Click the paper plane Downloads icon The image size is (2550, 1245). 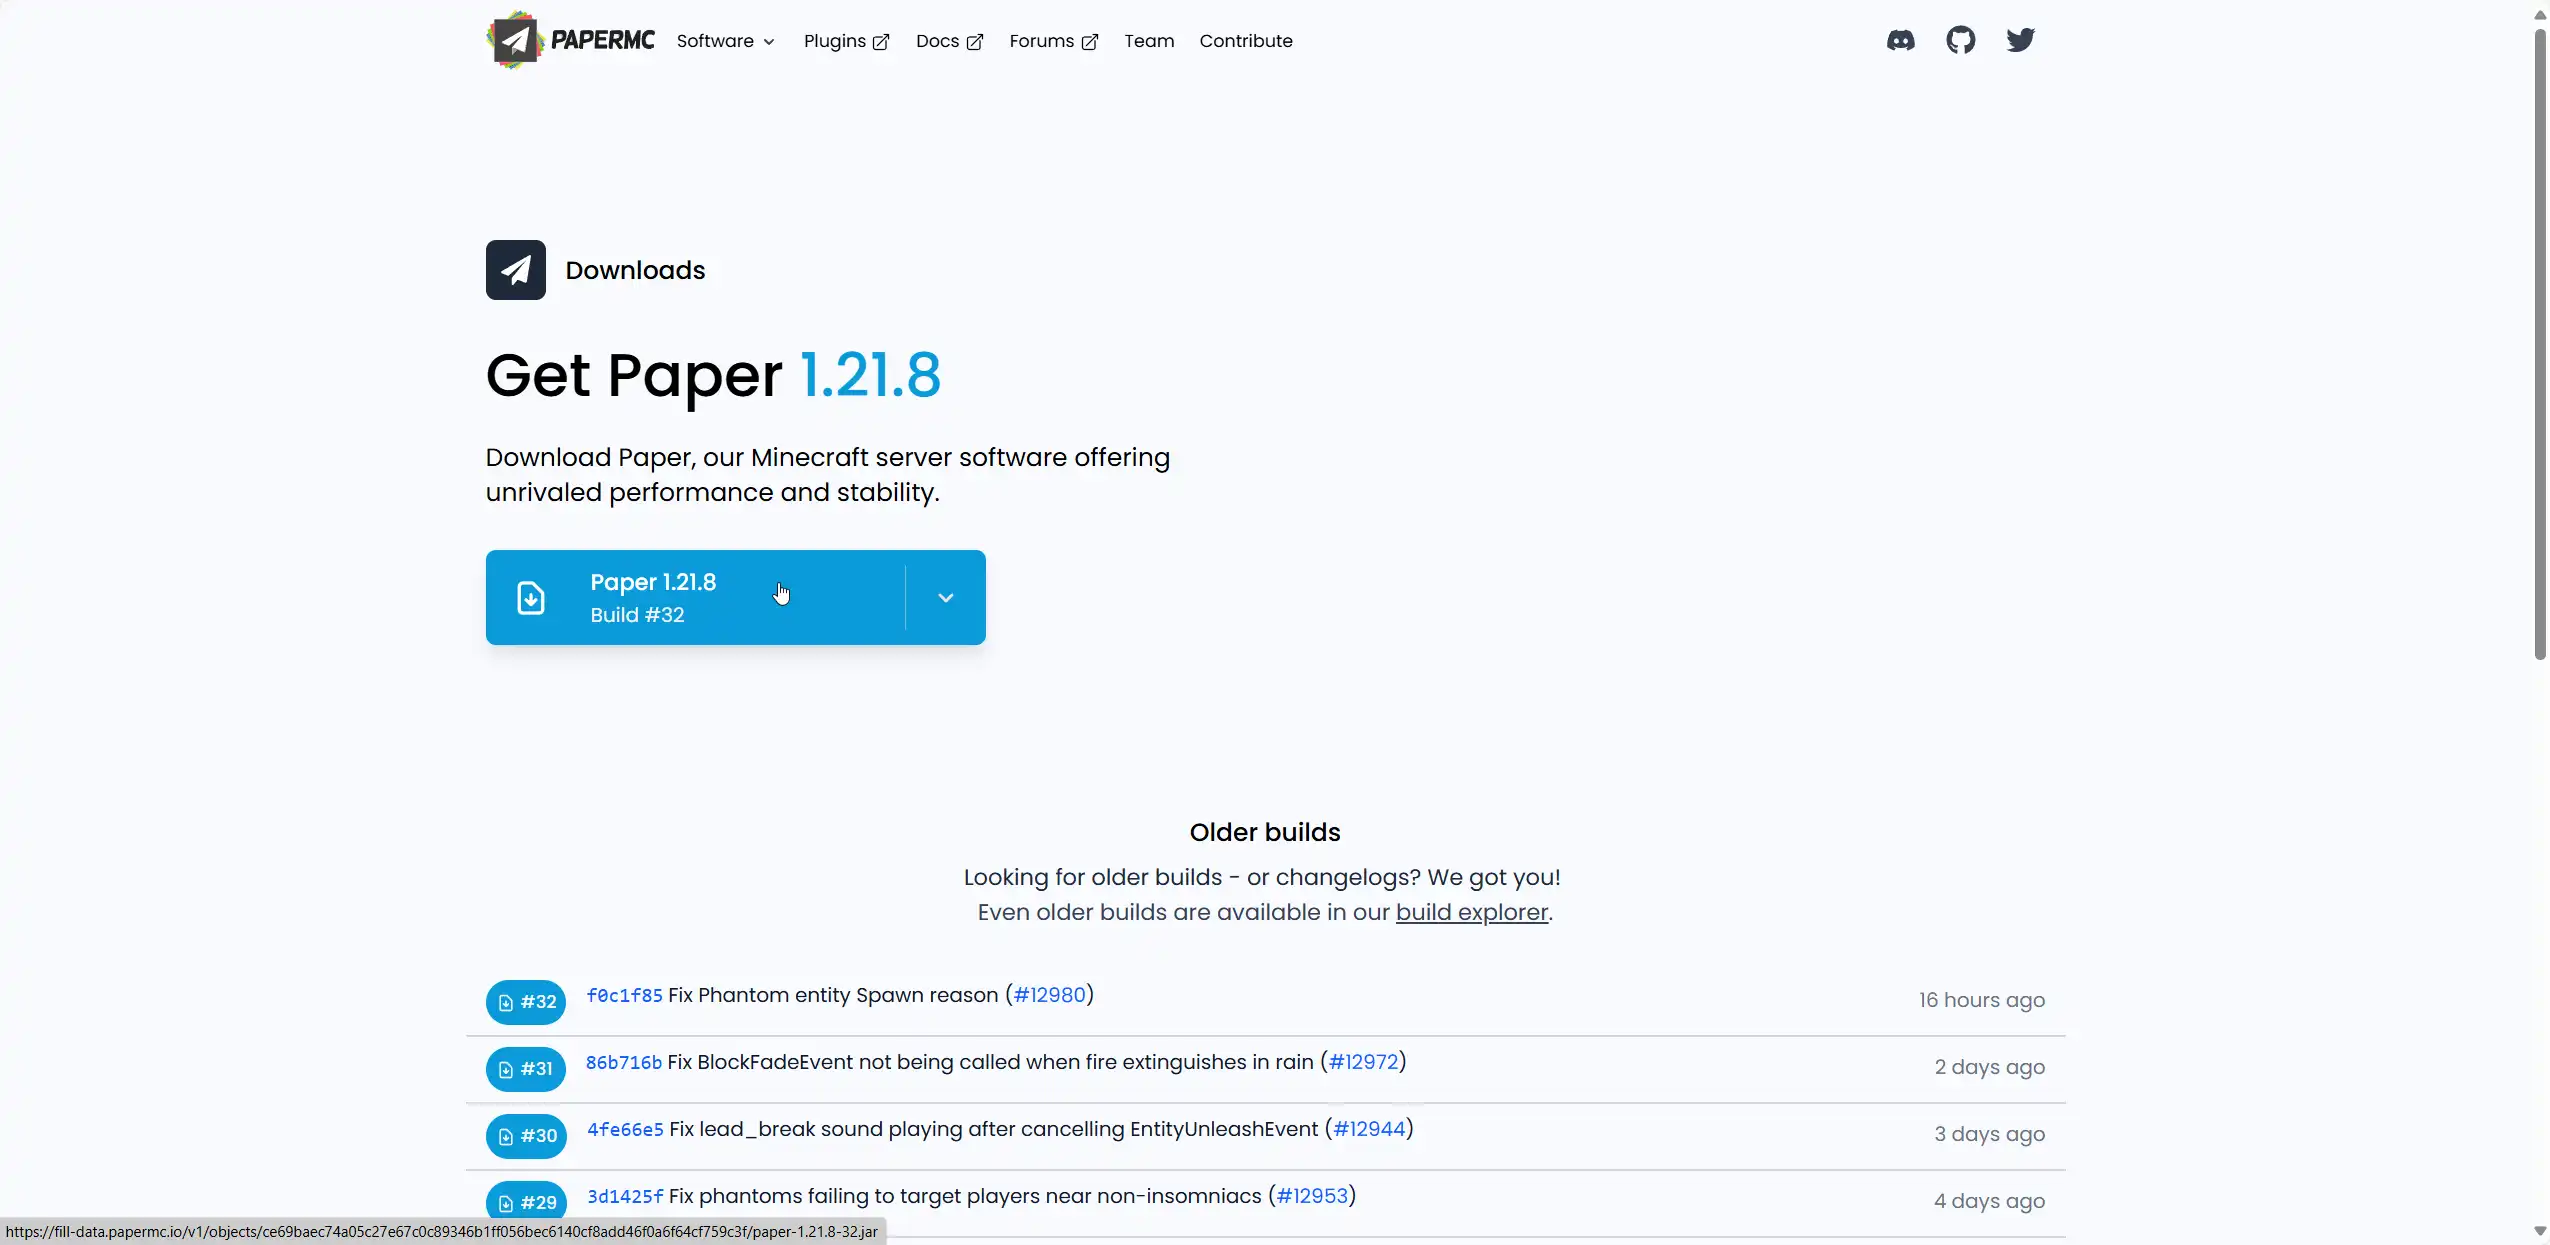pos(516,270)
